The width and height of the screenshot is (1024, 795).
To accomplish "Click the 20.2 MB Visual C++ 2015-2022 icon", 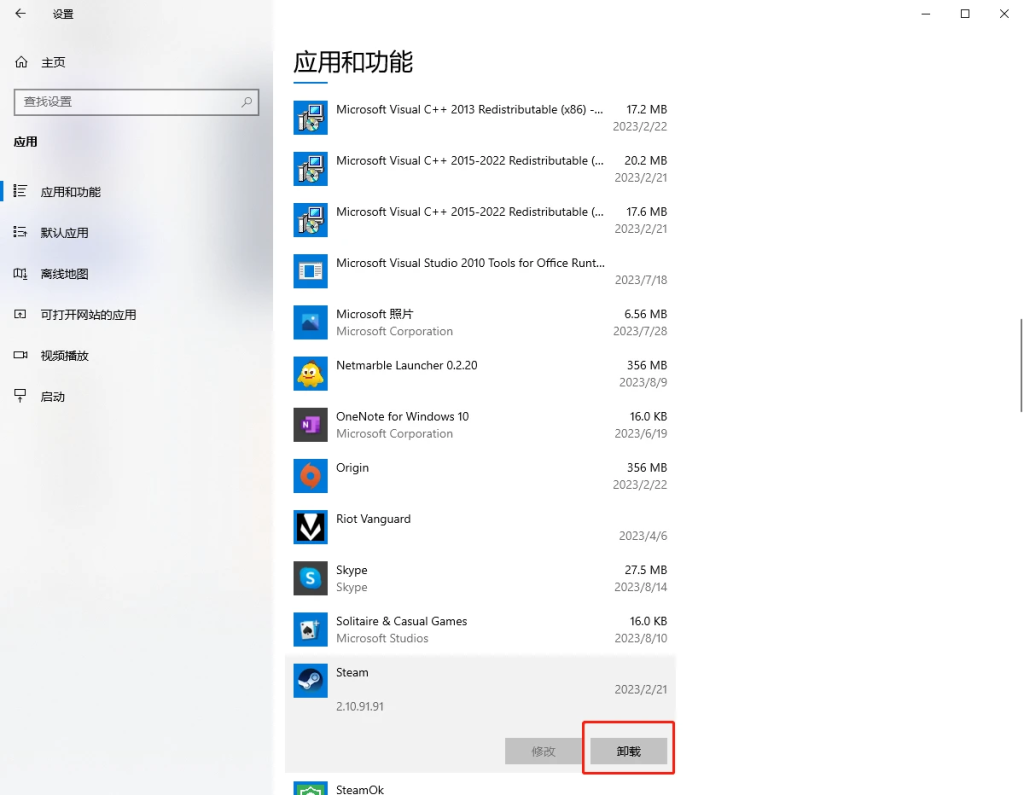I will [310, 169].
